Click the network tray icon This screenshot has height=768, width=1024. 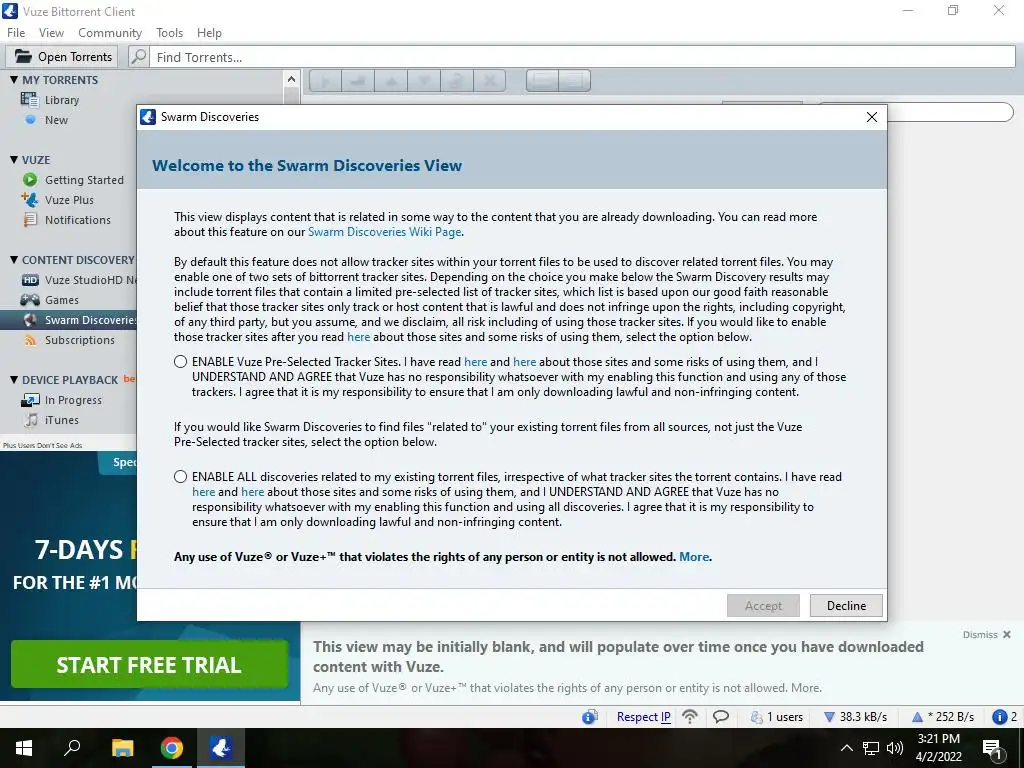pyautogui.click(x=871, y=748)
